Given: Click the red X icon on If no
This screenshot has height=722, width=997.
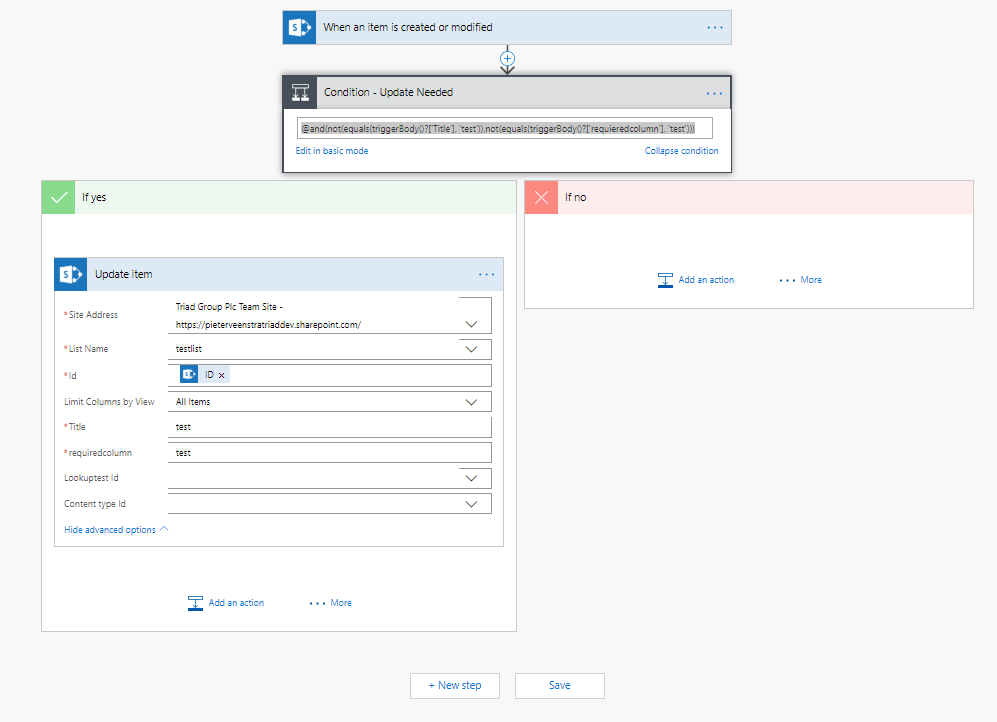Looking at the screenshot, I should [x=541, y=197].
